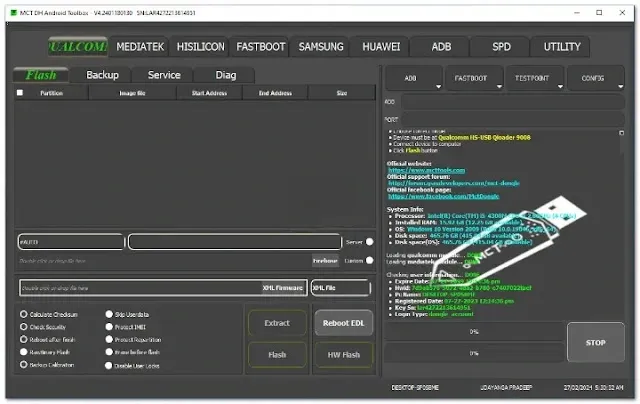Click the PORT device field

tap(512, 120)
